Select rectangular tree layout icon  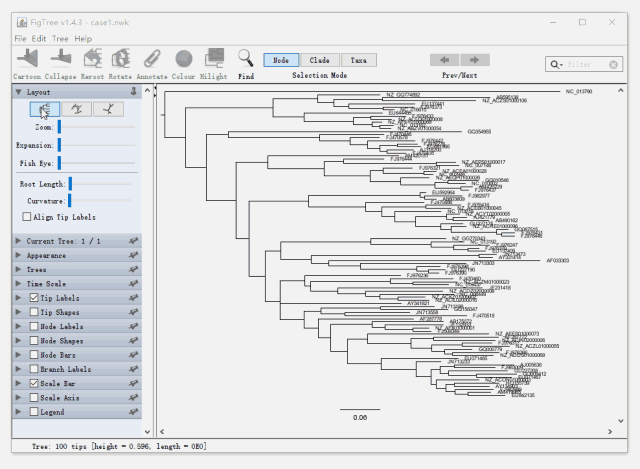[x=45, y=109]
